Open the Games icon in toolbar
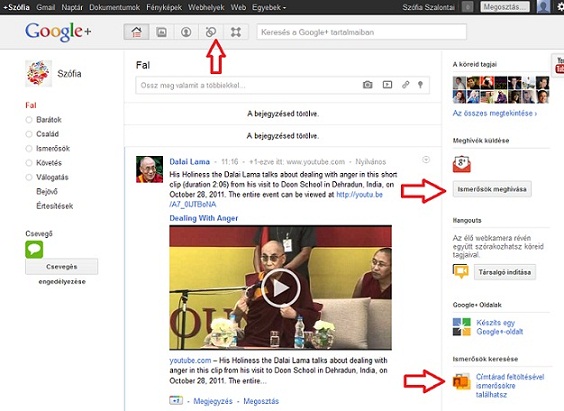Viewport: 564px width, 411px height. [x=236, y=32]
